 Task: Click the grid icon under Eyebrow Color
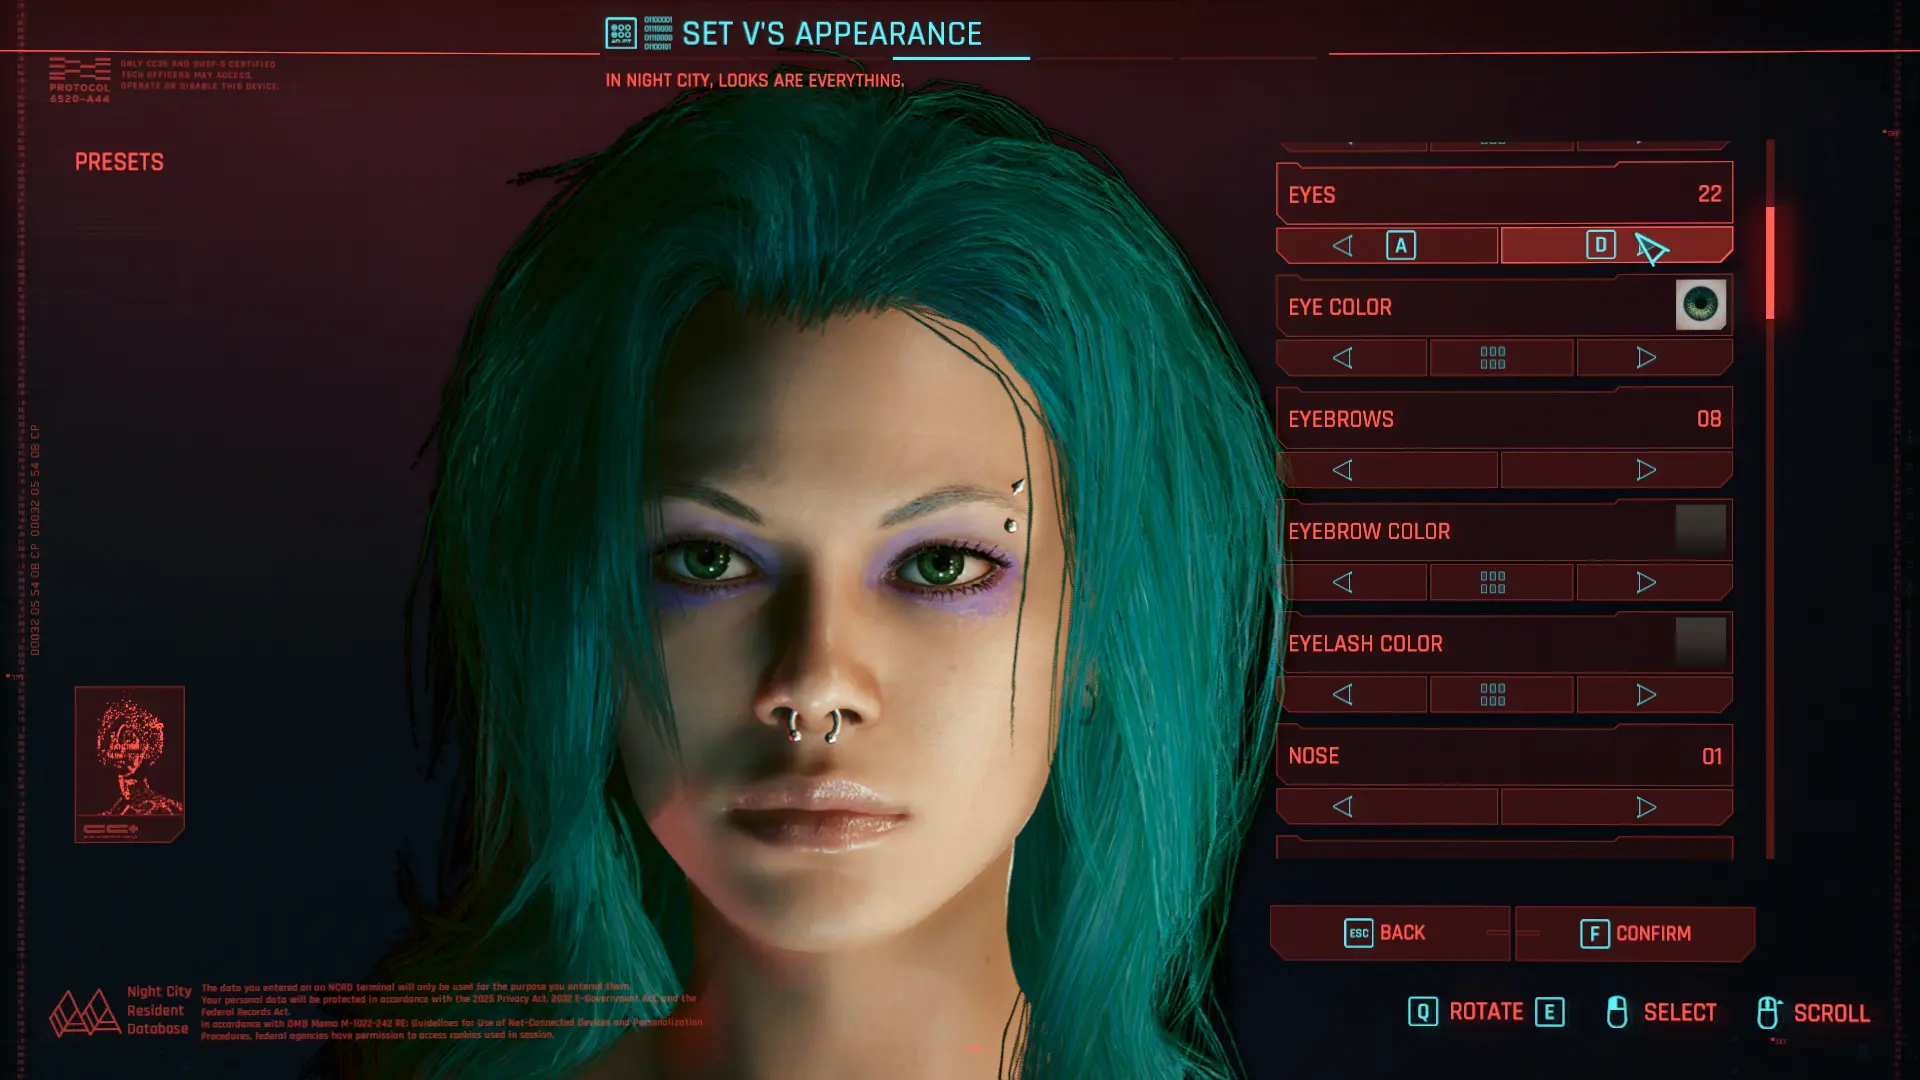click(x=1493, y=582)
